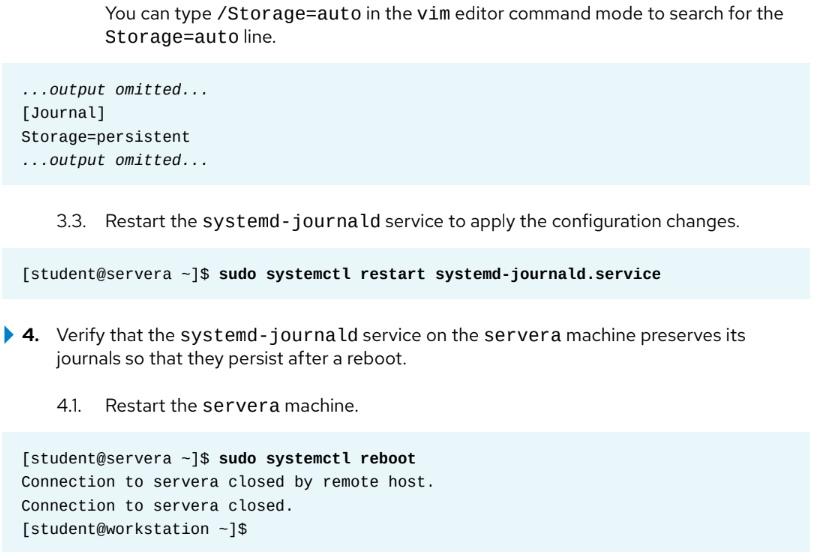Click the blue triangle marker beside step 4
This screenshot has width=824, height=552.
pos(8,335)
